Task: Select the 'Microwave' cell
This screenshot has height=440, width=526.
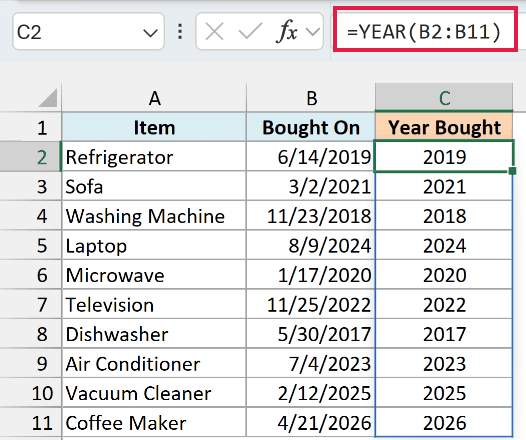Action: click(154, 275)
